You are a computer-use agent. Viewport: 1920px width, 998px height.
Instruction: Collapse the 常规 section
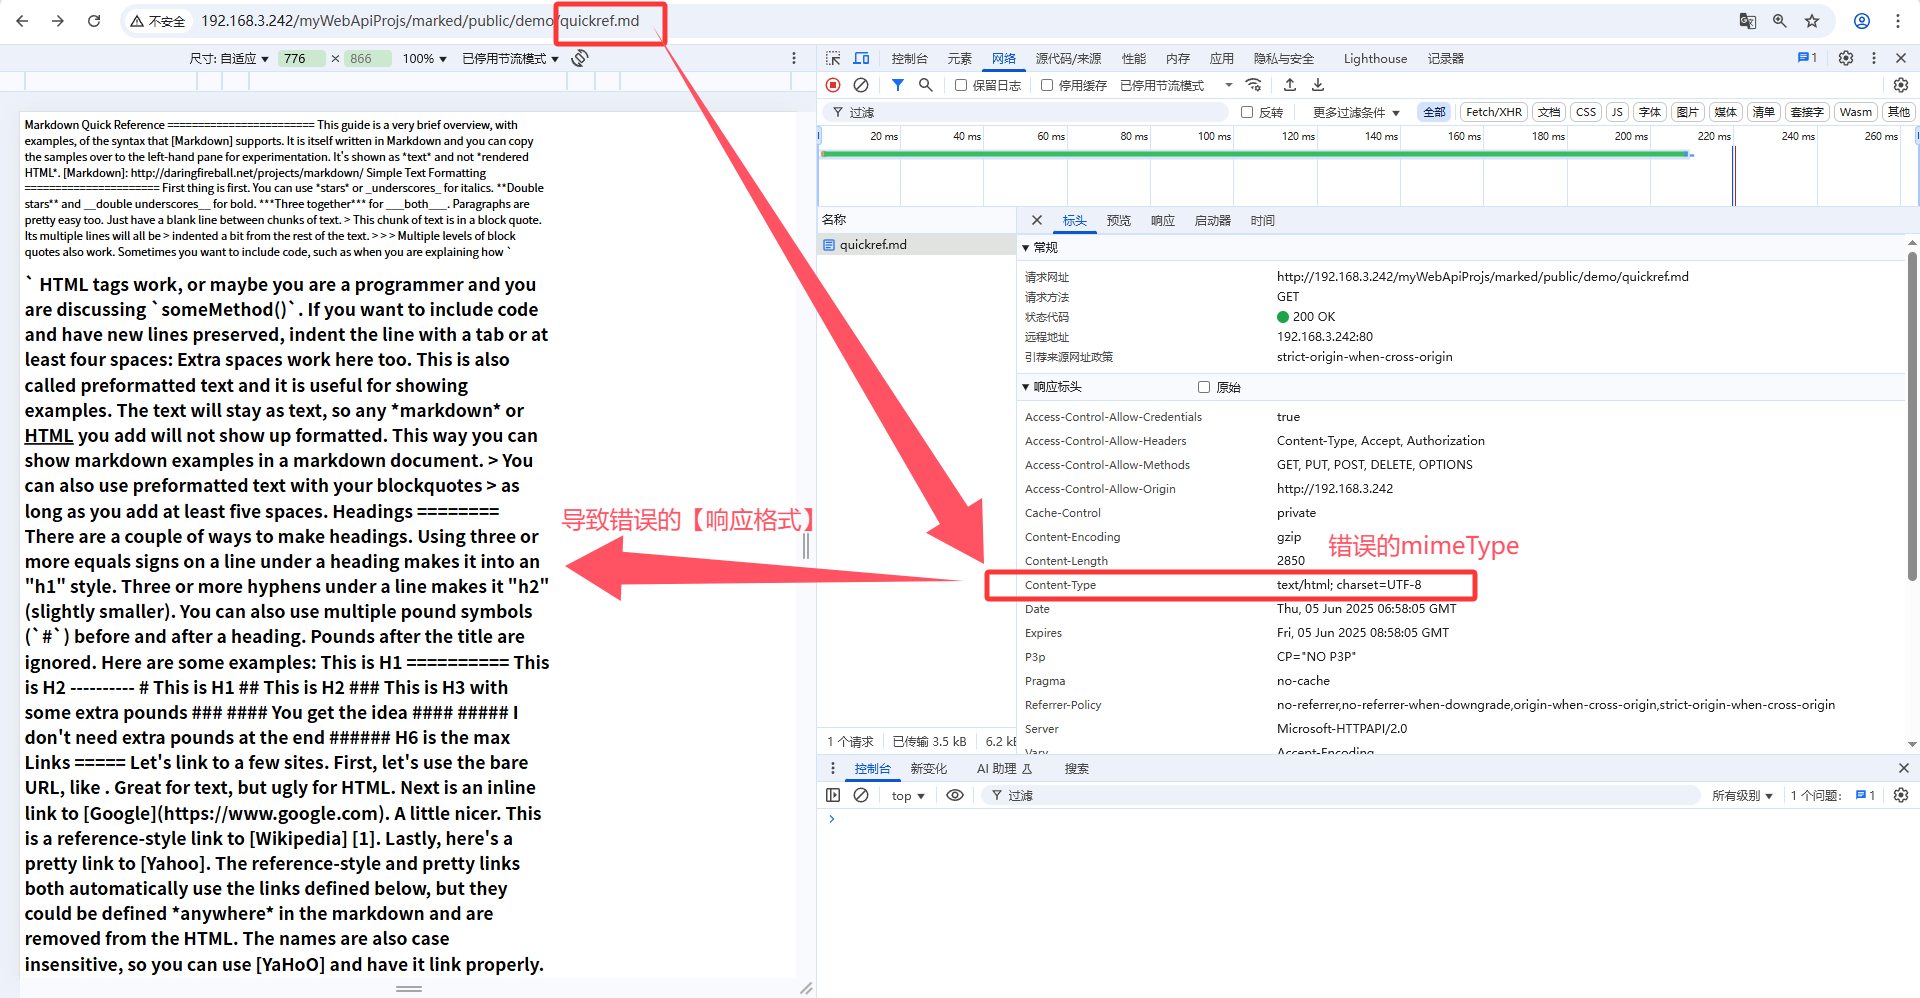pos(1040,247)
